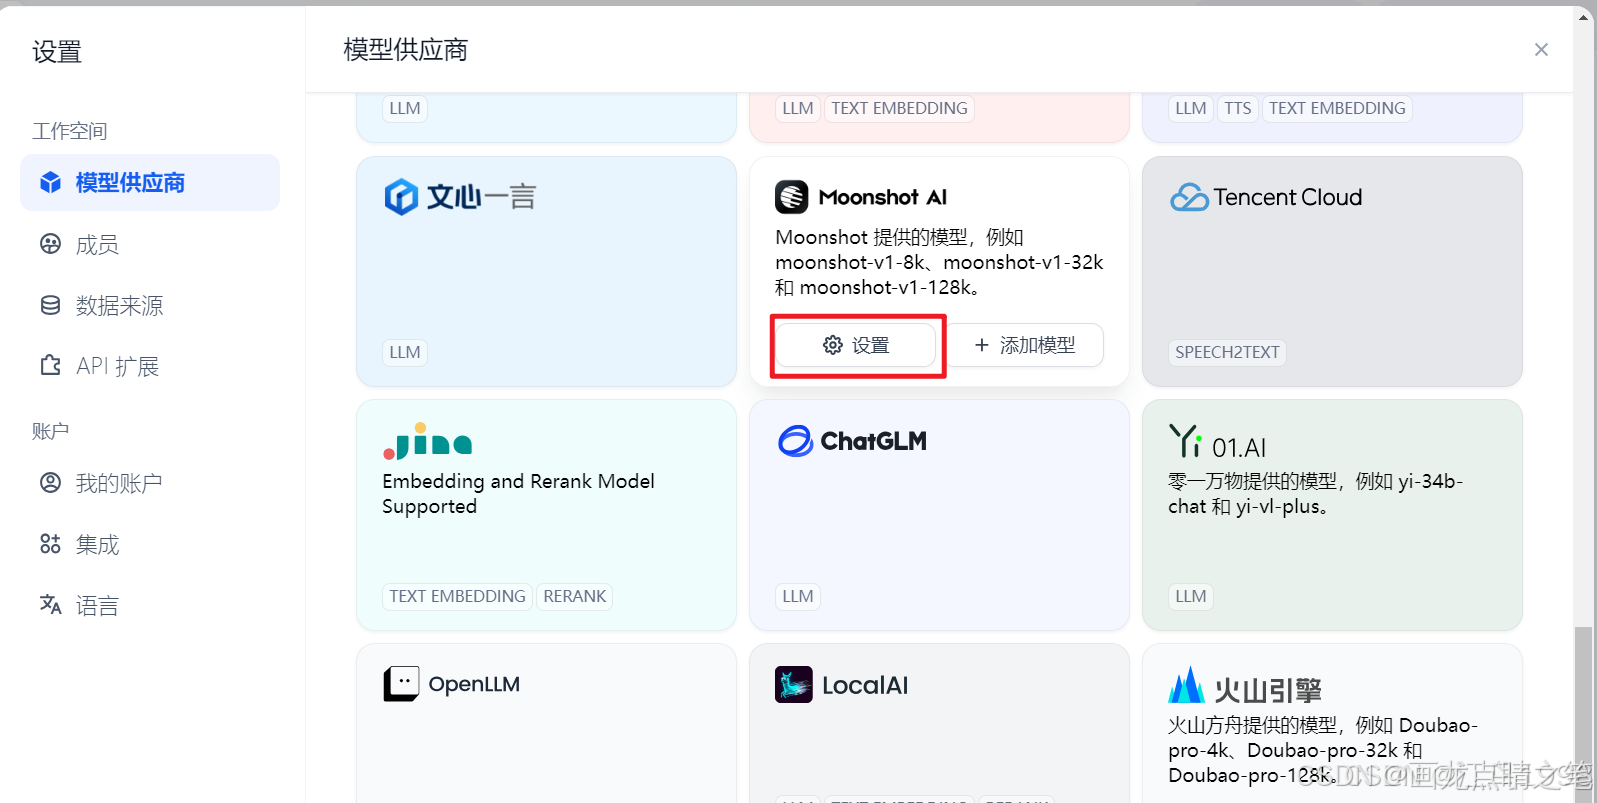
Task: Click the TTS tag in the top row
Action: [x=1238, y=108]
